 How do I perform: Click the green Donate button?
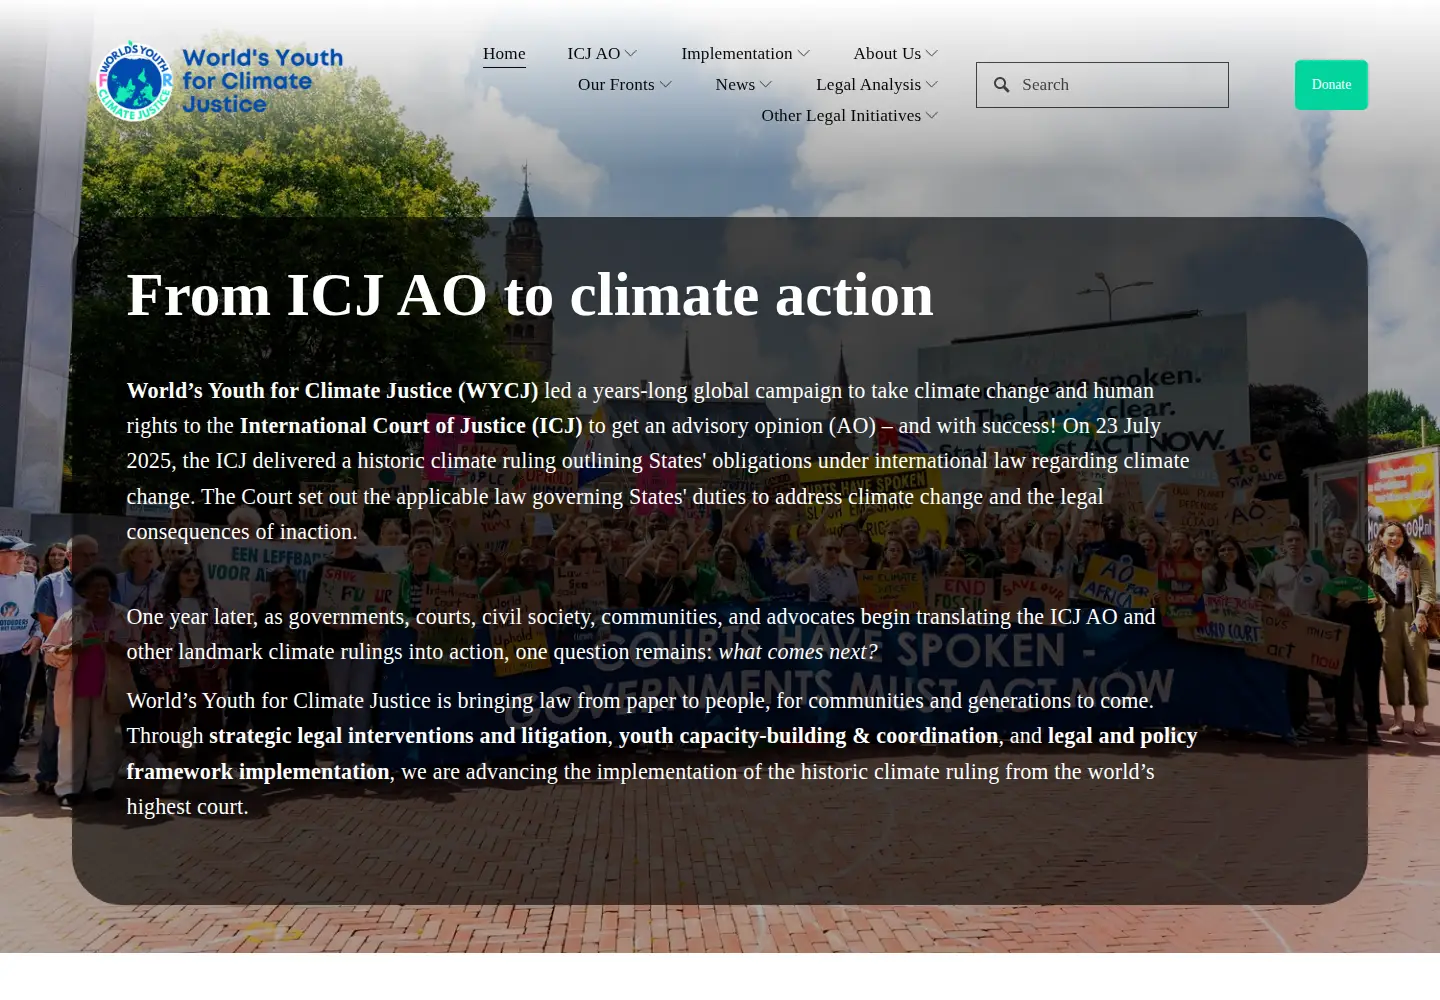click(x=1331, y=85)
